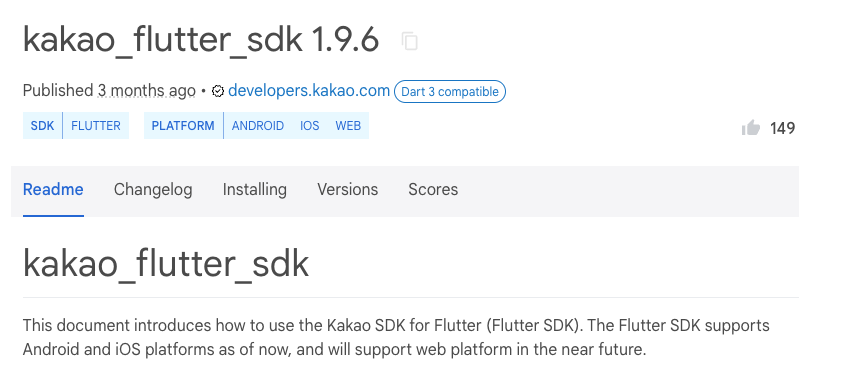Switch to the Installing tab
The image size is (841, 376).
point(255,190)
